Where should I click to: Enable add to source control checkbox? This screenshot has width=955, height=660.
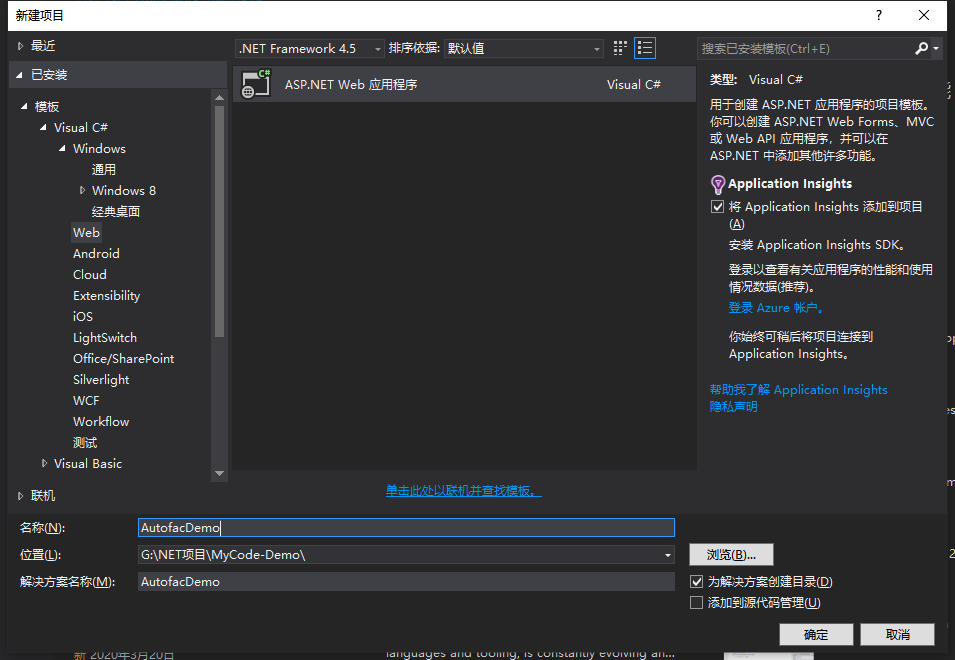697,603
